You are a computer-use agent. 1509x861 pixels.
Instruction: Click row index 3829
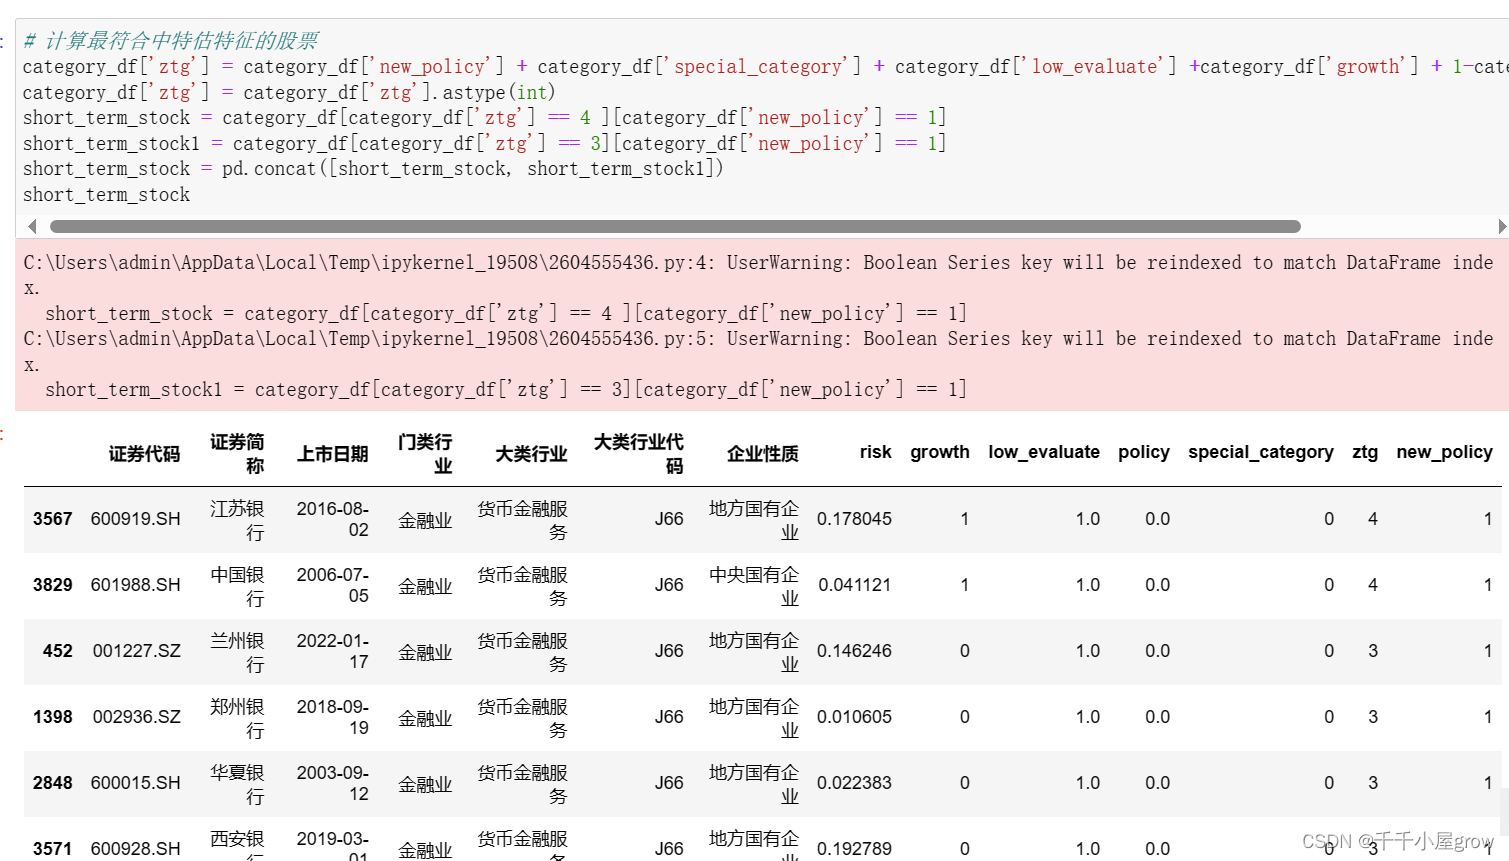[x=52, y=585]
